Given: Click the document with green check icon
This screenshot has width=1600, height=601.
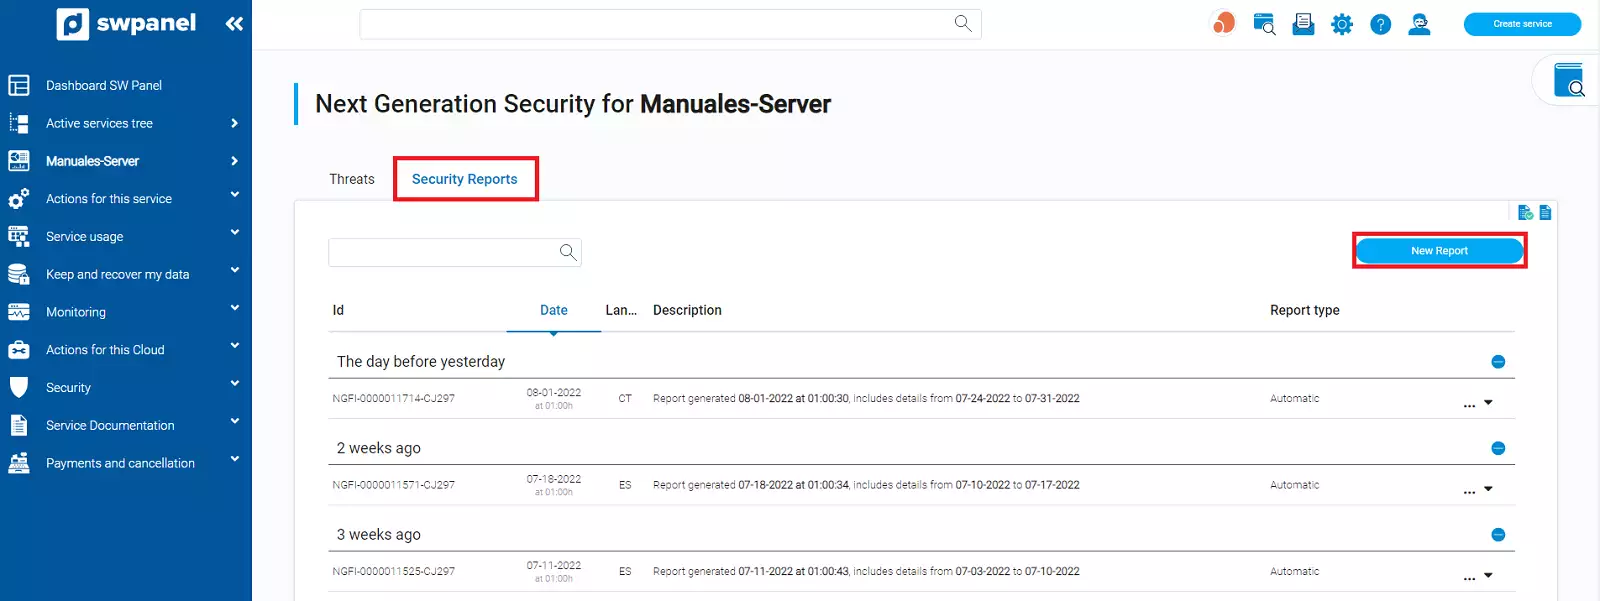Looking at the screenshot, I should pos(1525,212).
